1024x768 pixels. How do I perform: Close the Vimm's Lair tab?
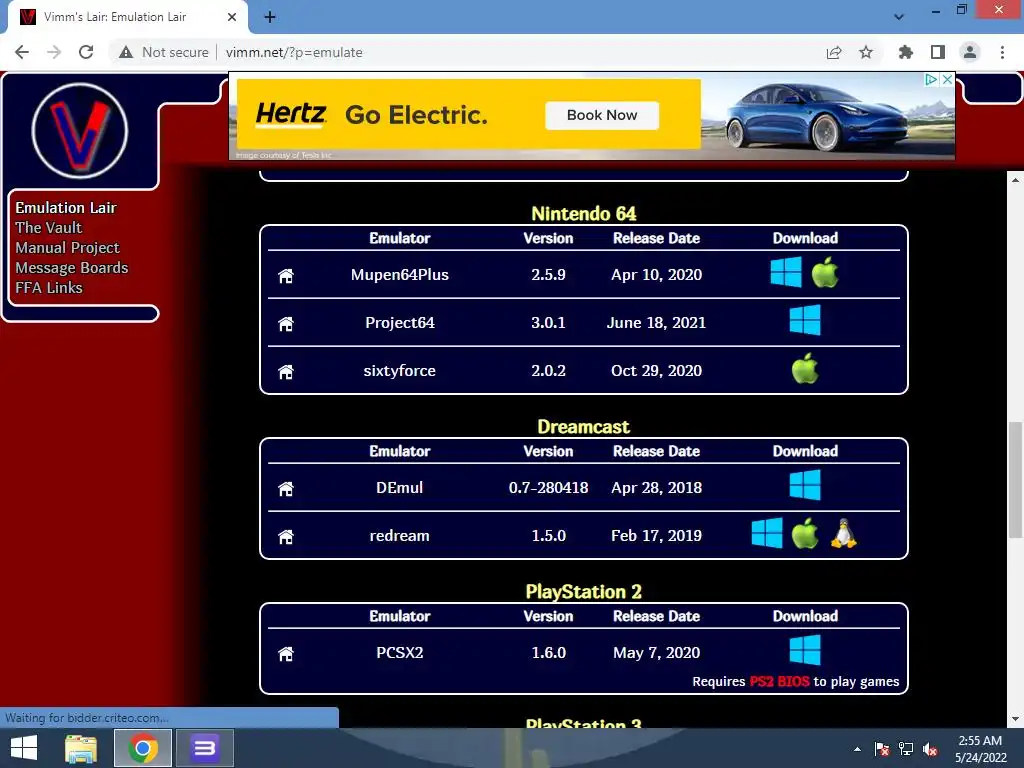(232, 17)
